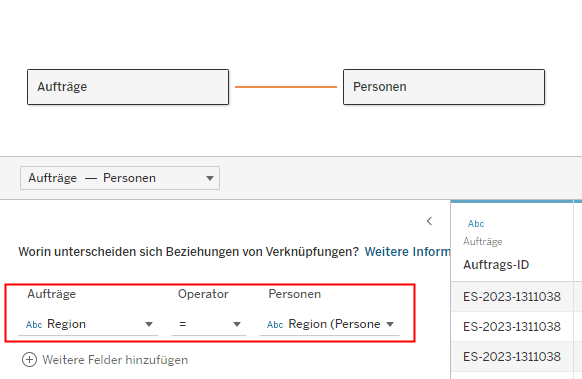Select the Aufträge table box
Screen dimensions: 582x379
[x=128, y=87]
